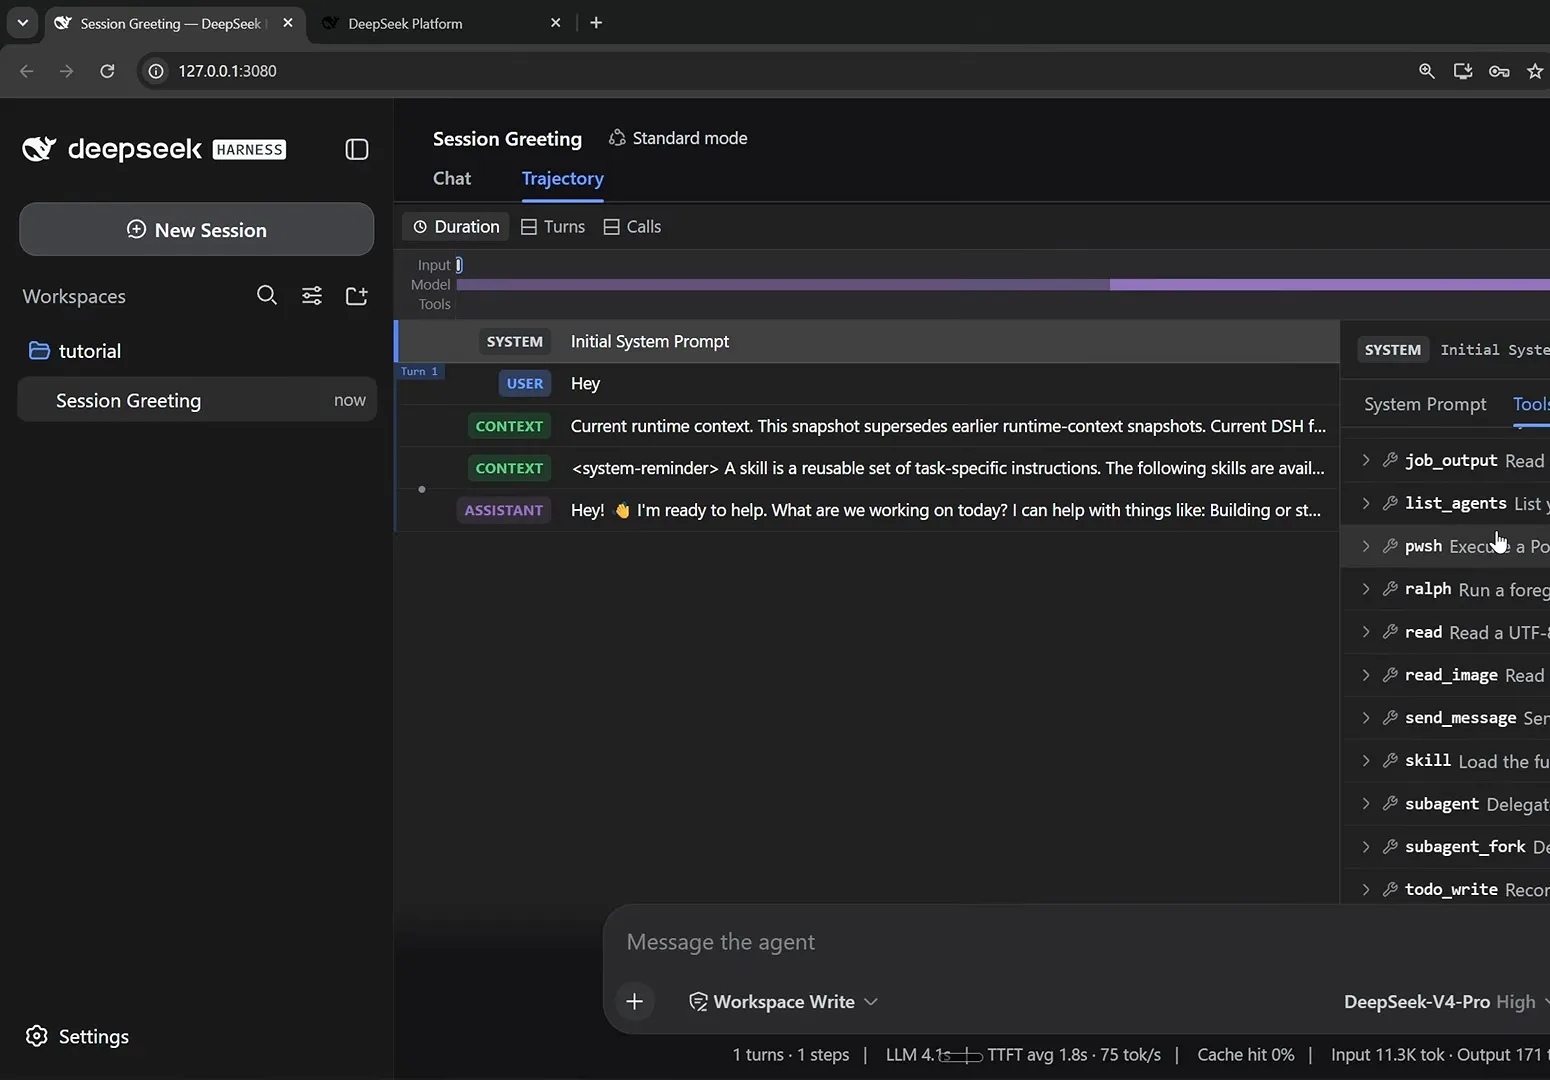The height and width of the screenshot is (1080, 1550).
Task: Select the Initial System Prompt row
Action: click(868, 341)
